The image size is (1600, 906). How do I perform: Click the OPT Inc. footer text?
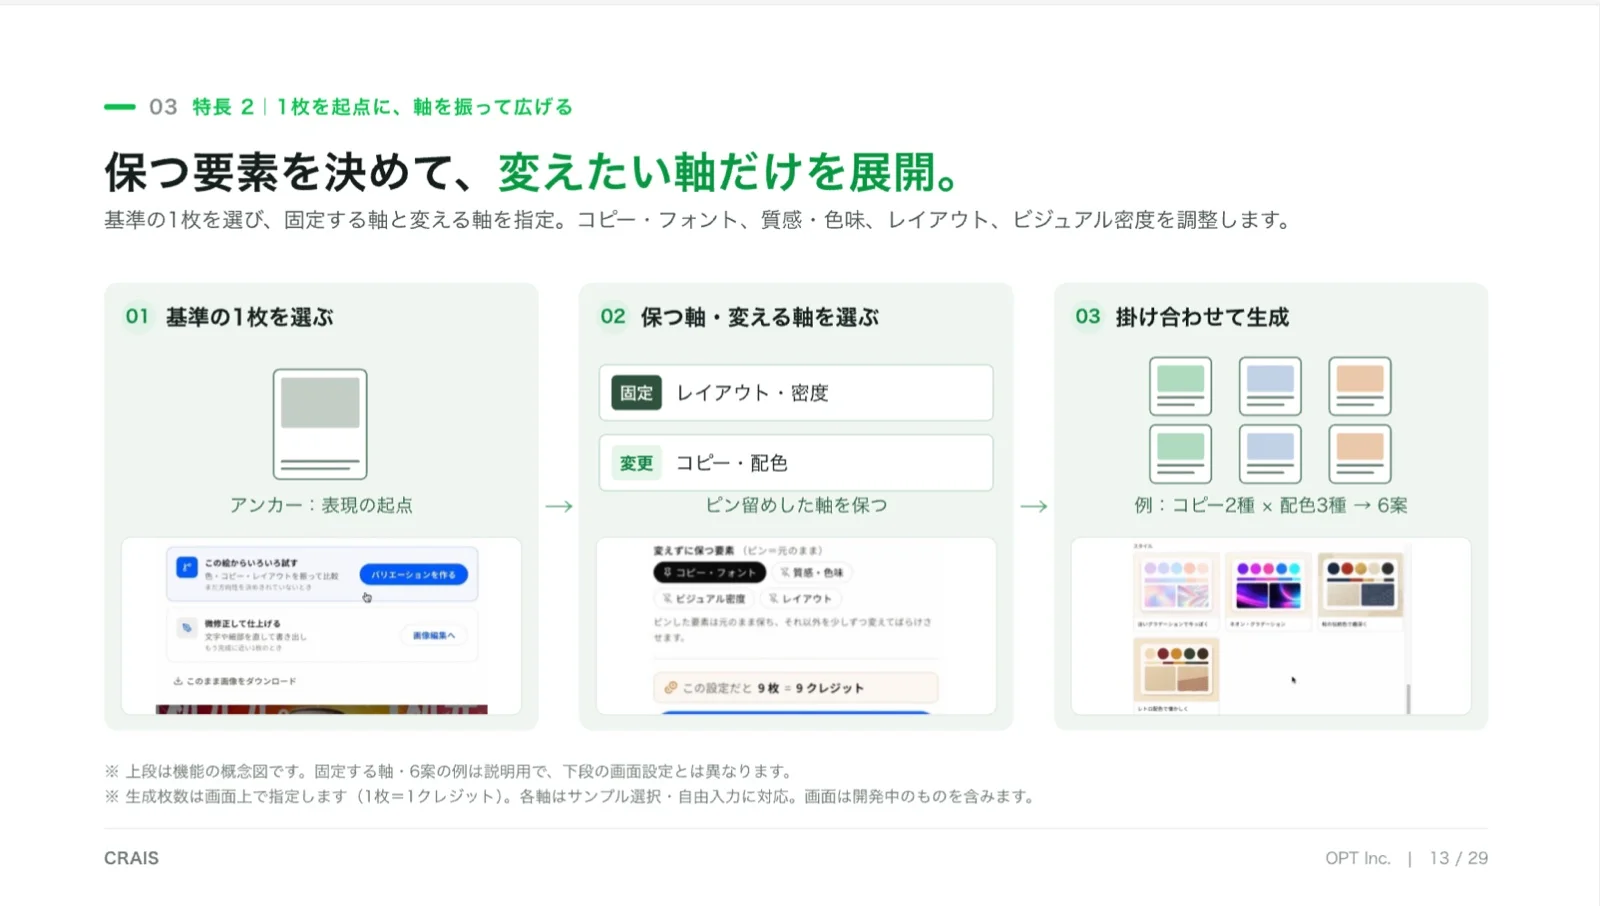tap(1357, 858)
